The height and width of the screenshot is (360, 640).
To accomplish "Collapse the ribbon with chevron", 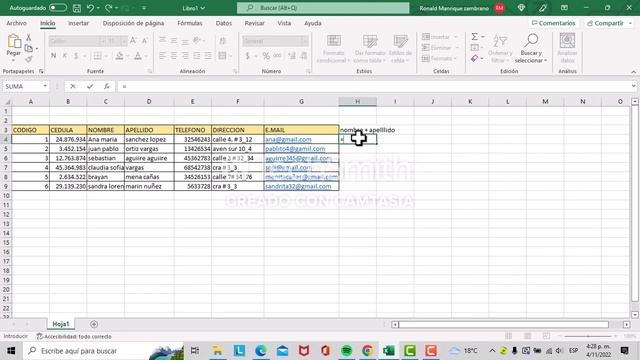I will 633,72.
